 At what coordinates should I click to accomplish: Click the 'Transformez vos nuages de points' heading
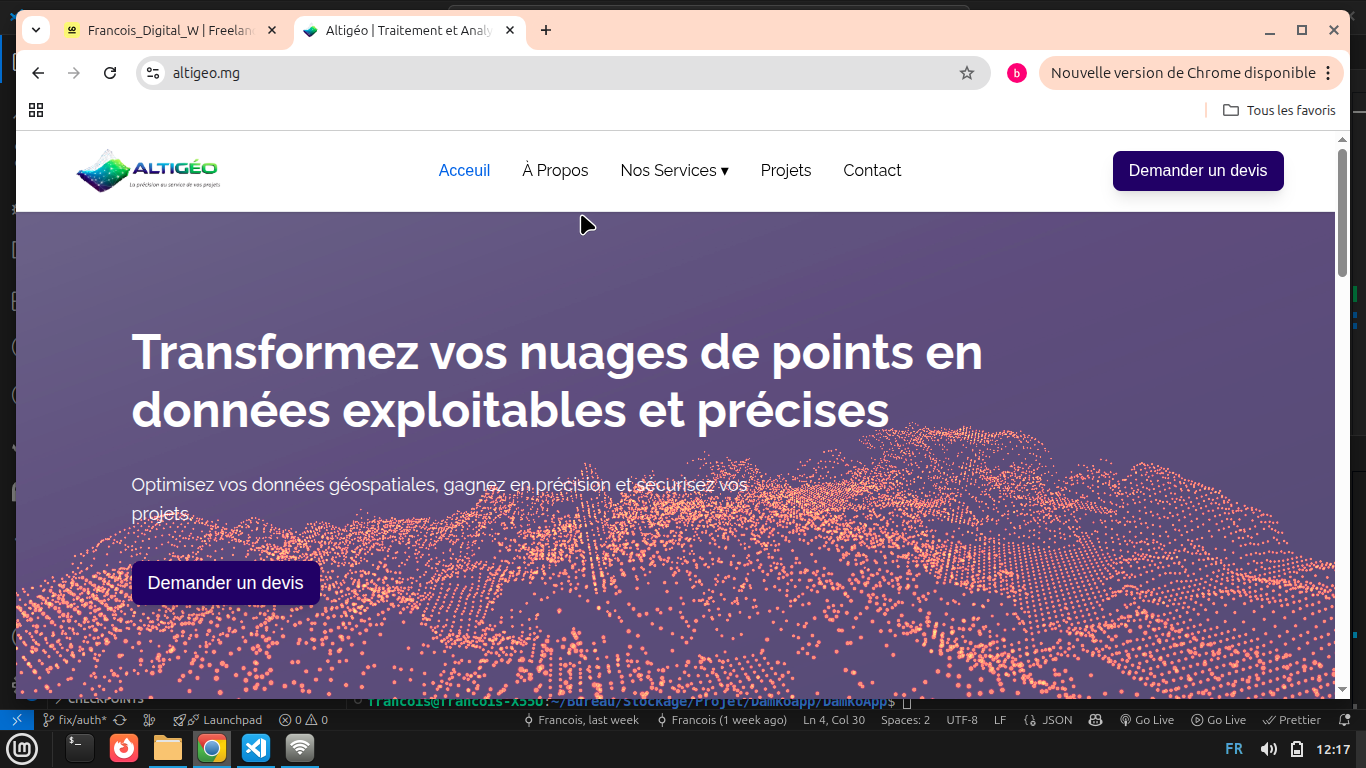click(557, 380)
